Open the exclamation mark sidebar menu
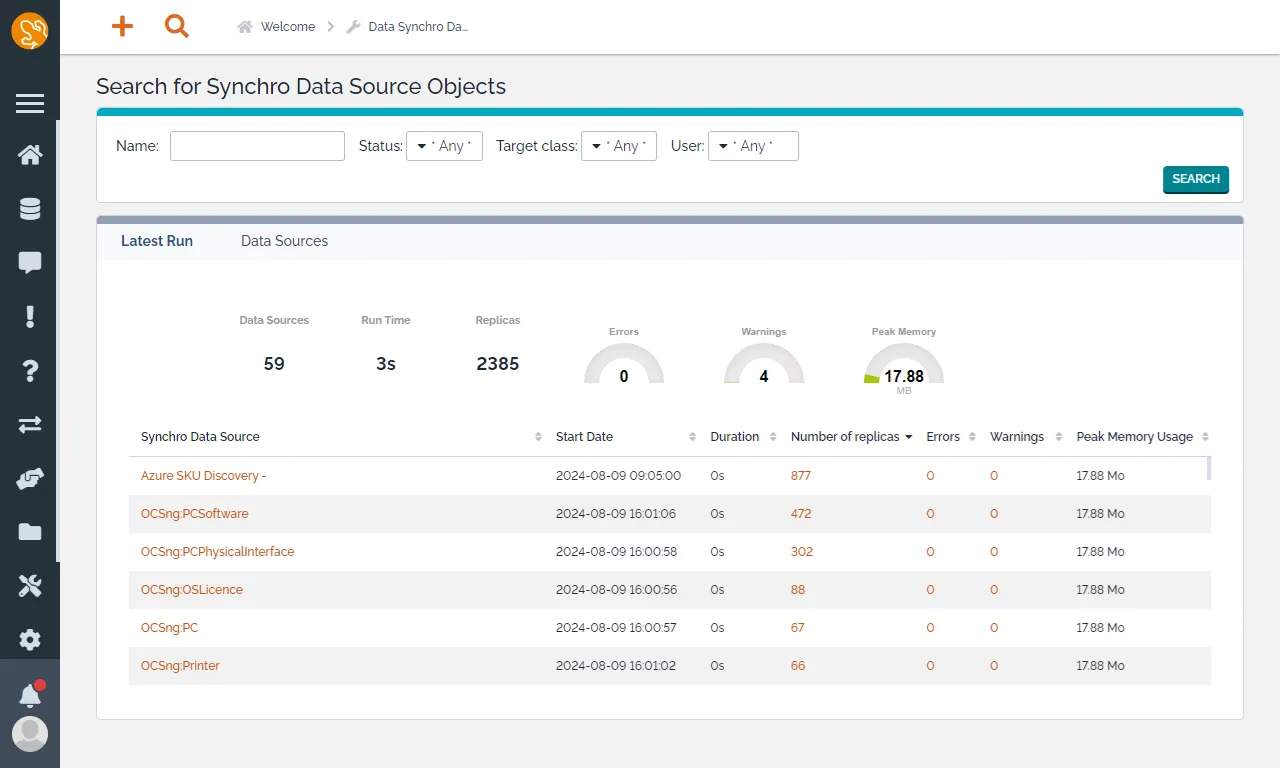 point(30,317)
